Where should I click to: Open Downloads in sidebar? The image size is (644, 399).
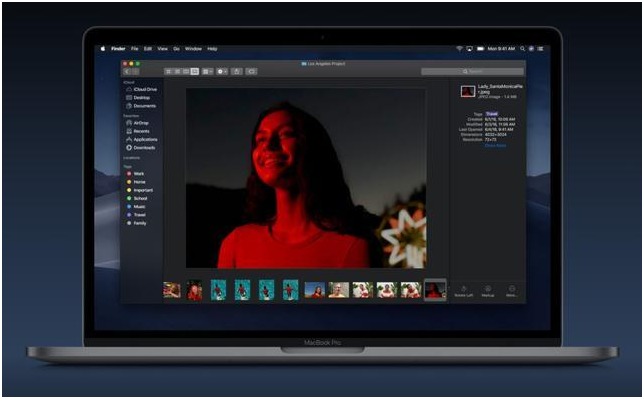[140, 148]
